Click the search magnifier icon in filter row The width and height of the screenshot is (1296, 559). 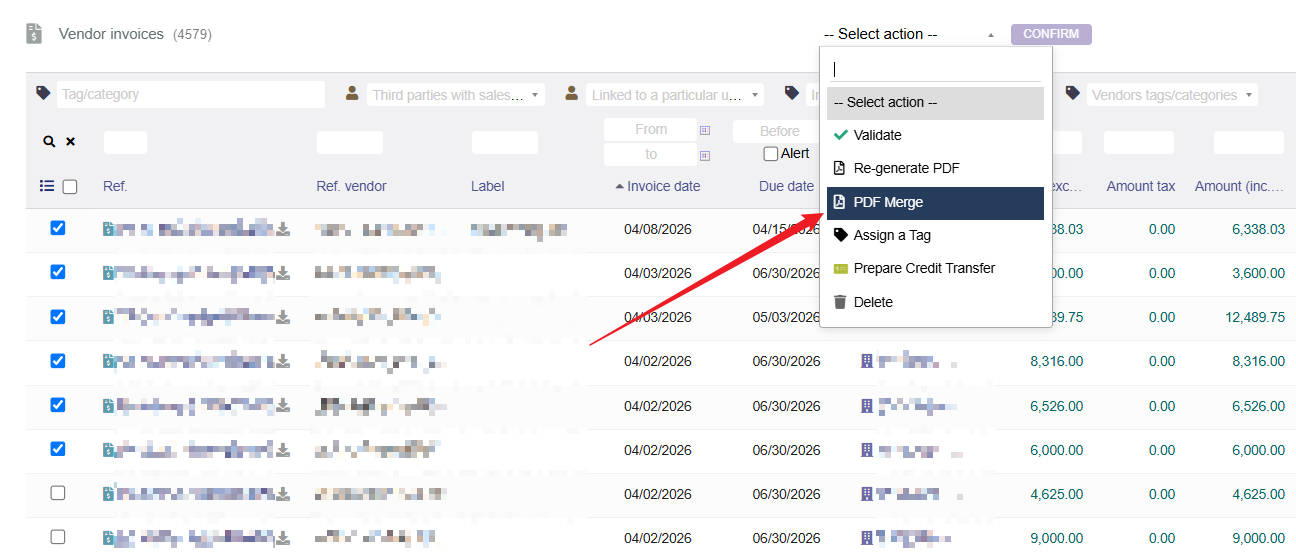(48, 142)
